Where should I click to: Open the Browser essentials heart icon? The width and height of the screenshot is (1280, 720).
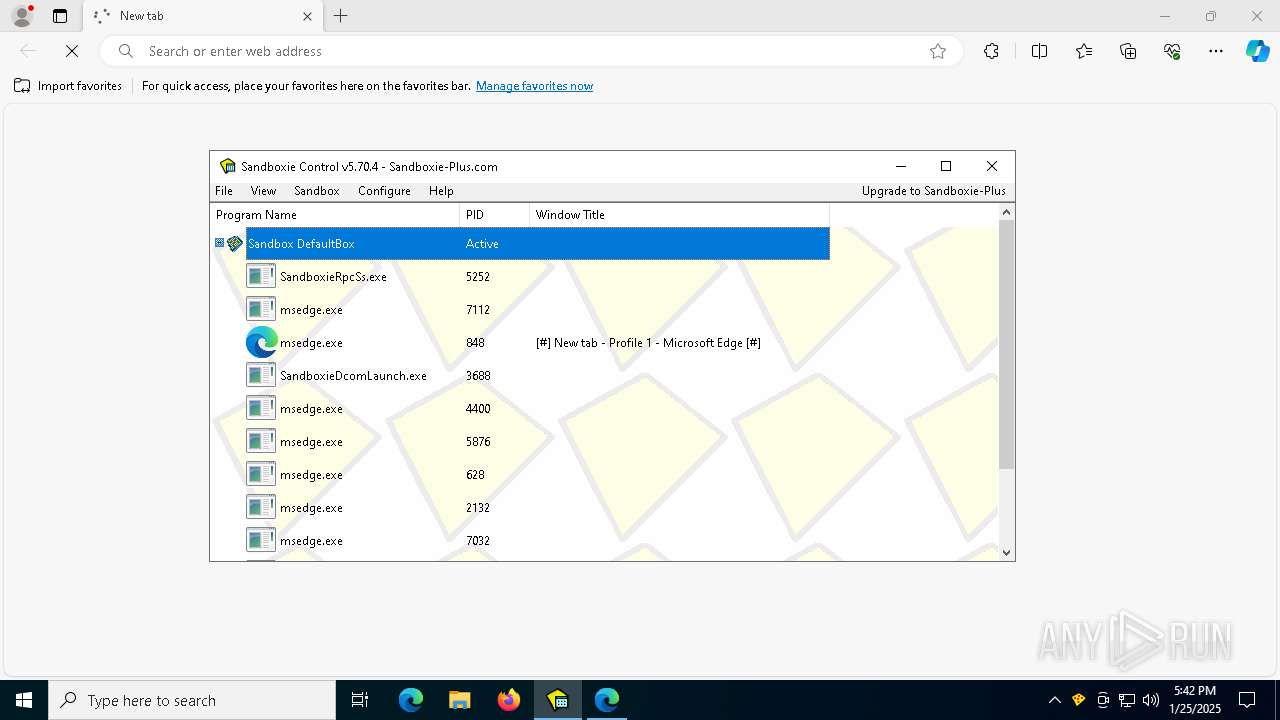tap(1172, 51)
